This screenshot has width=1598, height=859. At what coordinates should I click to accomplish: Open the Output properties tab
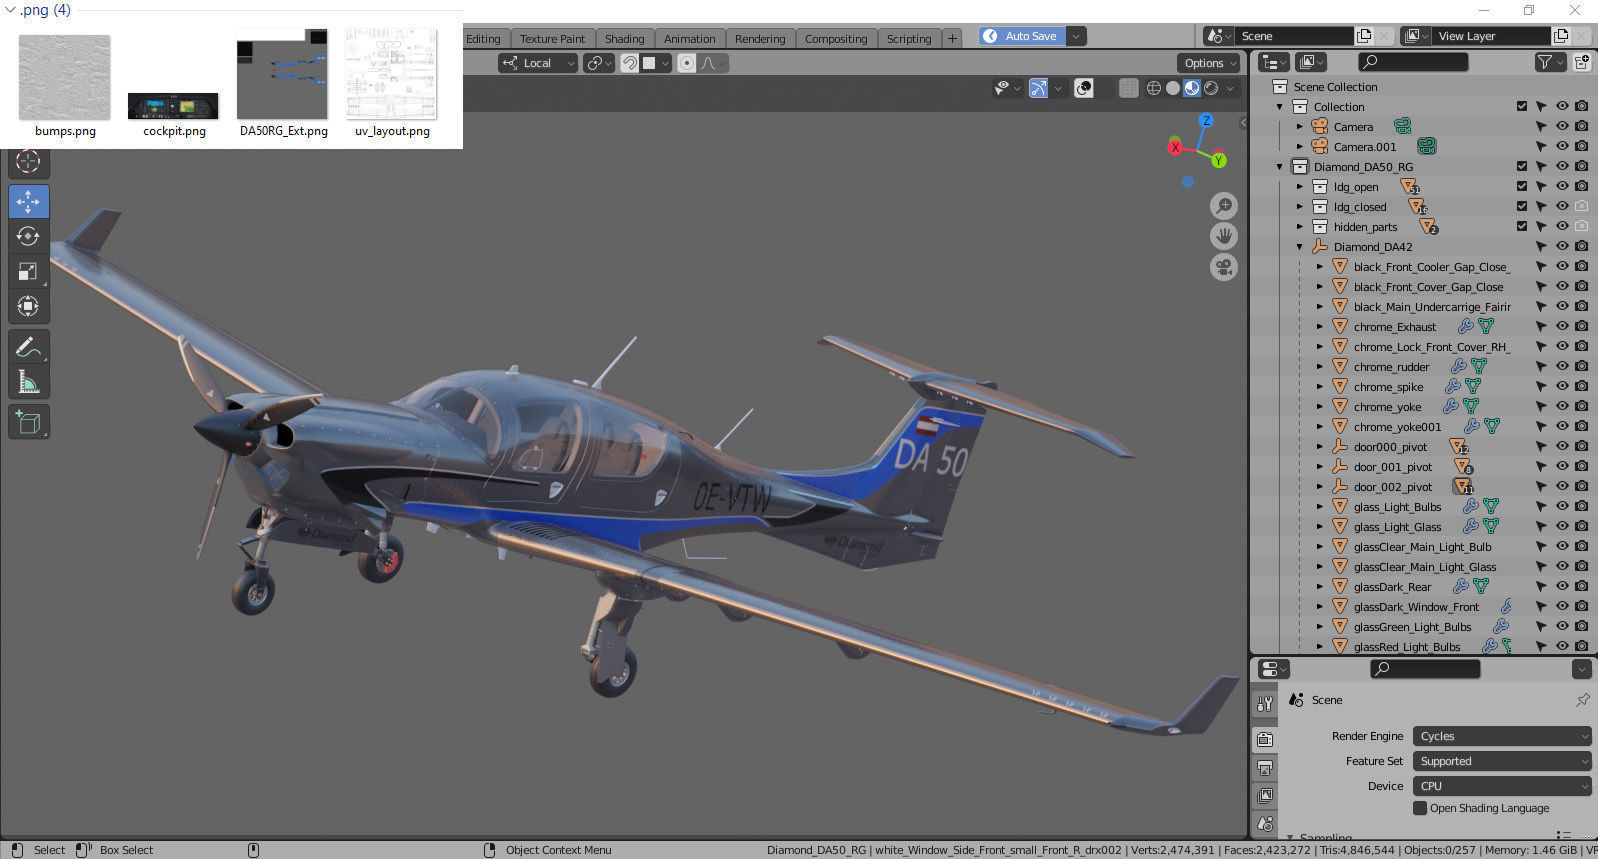1265,768
